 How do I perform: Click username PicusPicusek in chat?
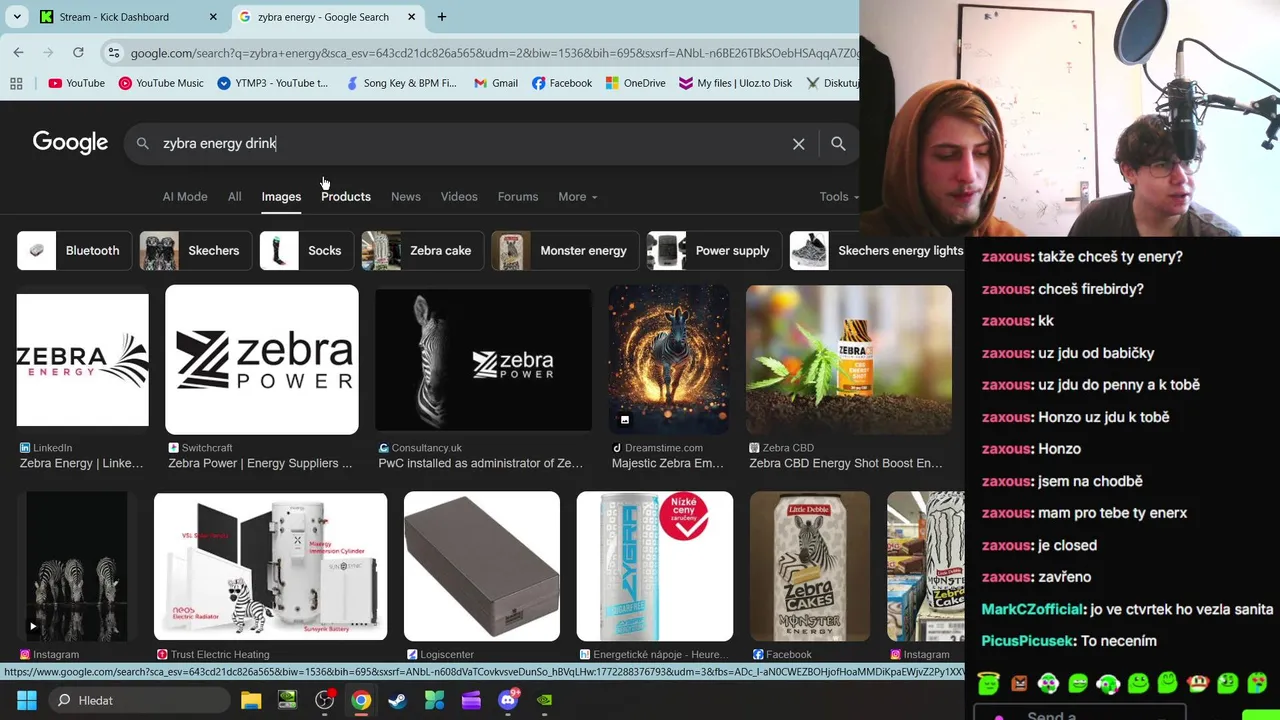1028,641
